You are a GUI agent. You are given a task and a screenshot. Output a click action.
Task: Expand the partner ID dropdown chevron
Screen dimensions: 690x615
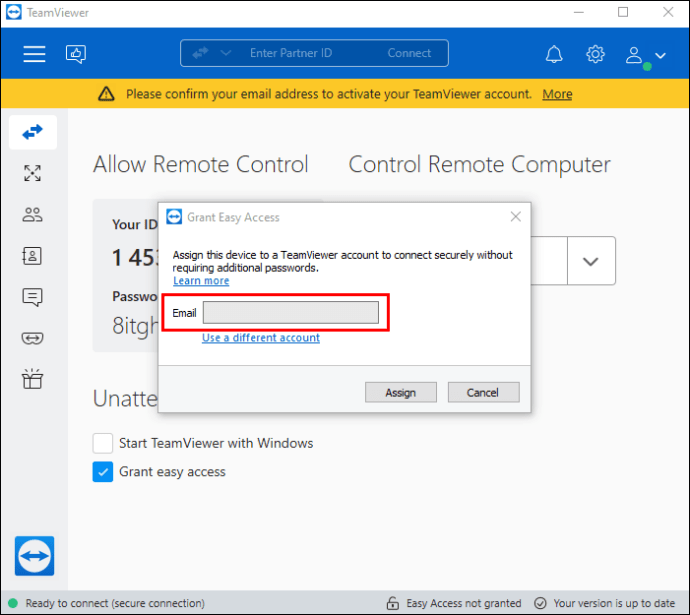pyautogui.click(x=591, y=261)
